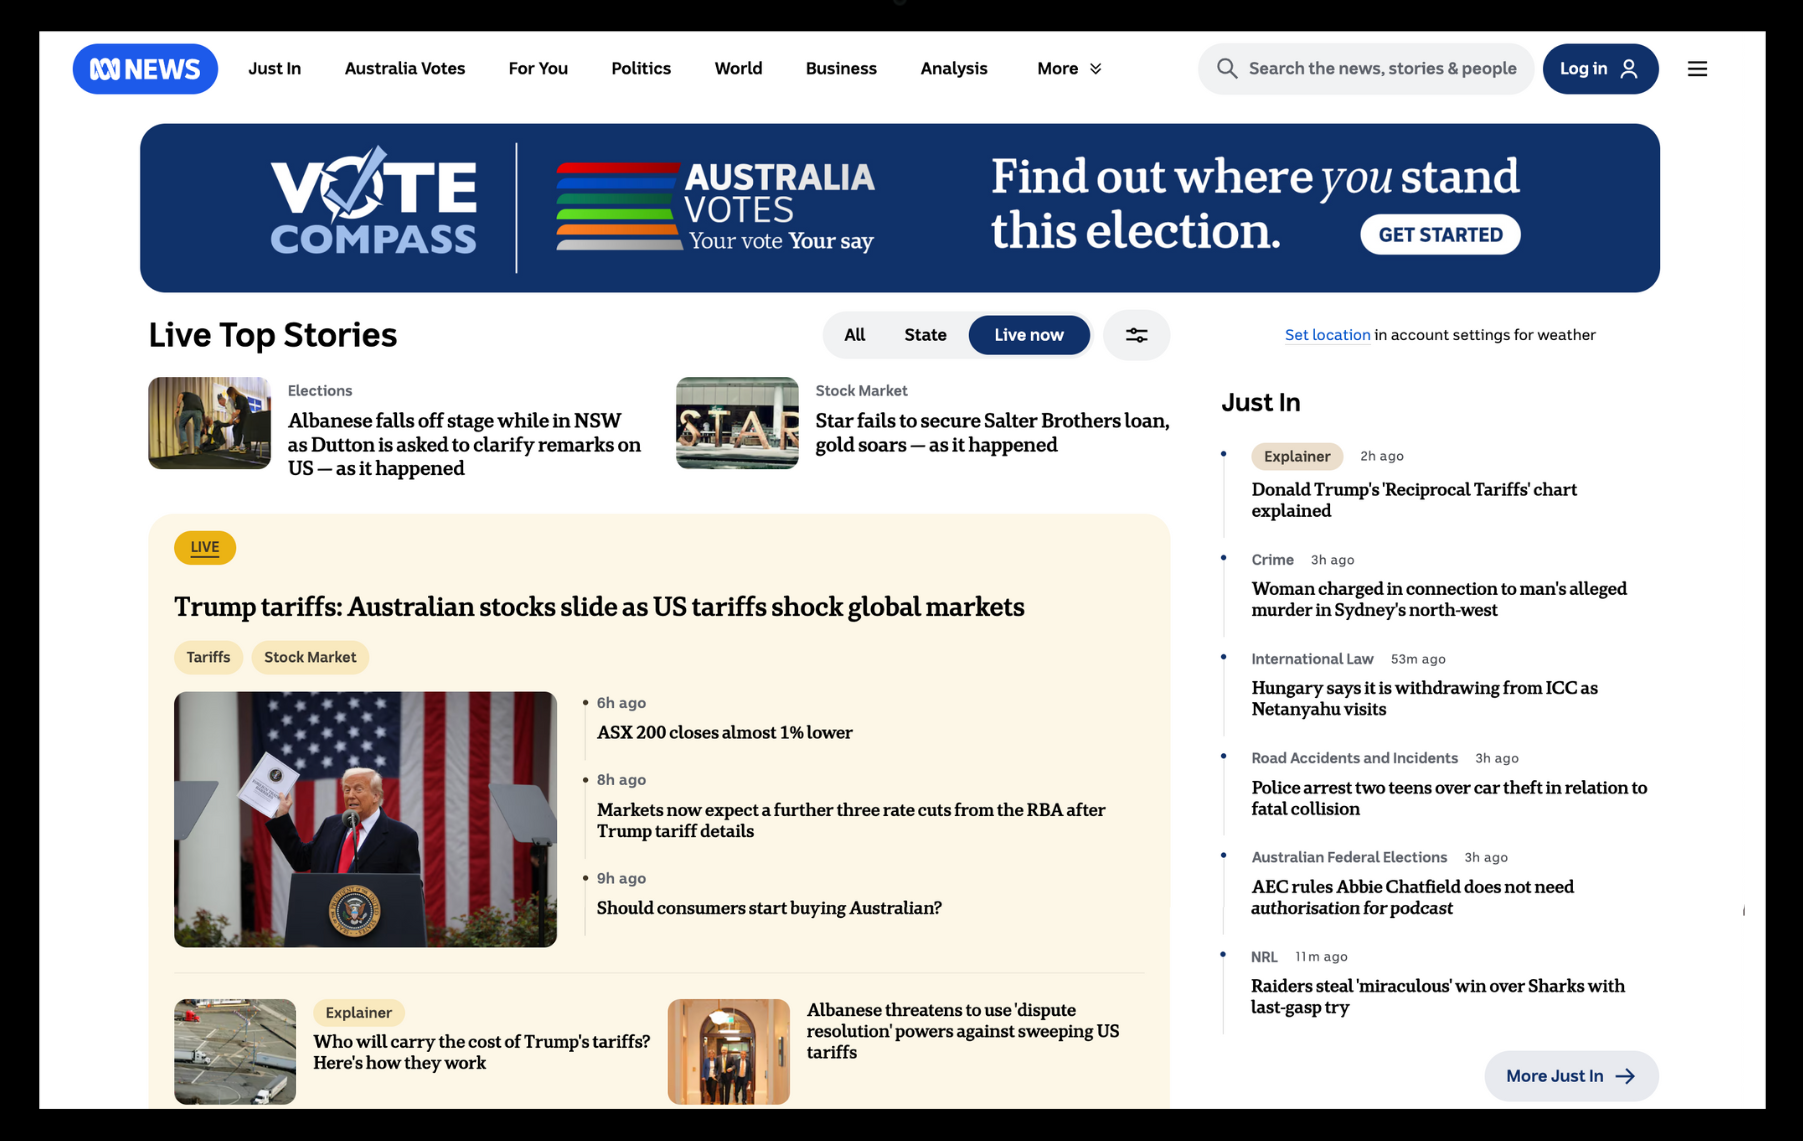Open the Star building thumbnail
This screenshot has width=1803, height=1141.
coord(737,423)
